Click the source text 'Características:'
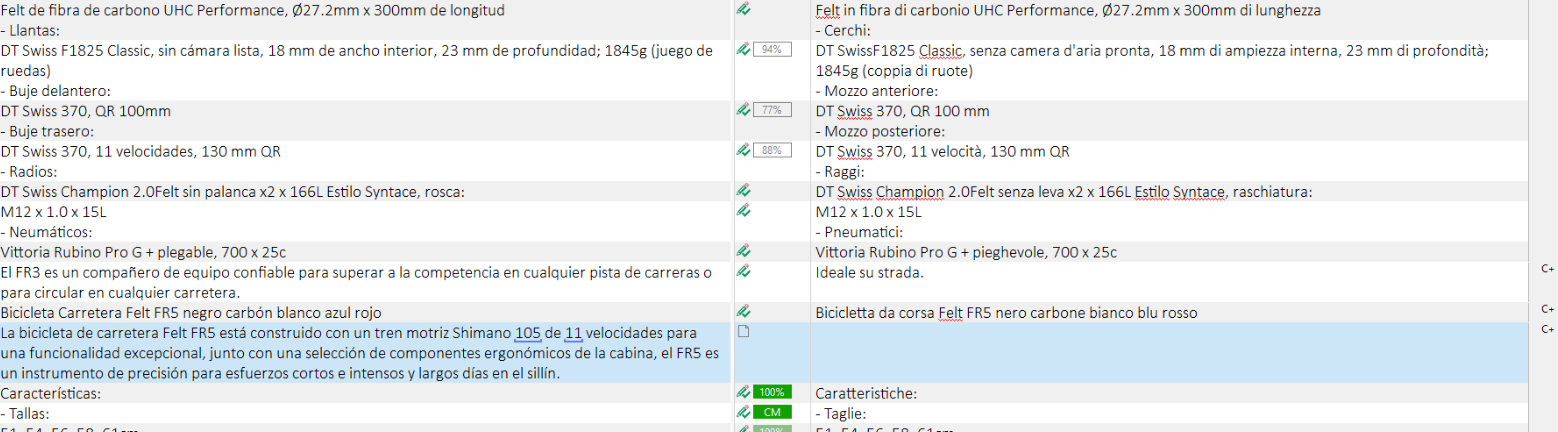The height and width of the screenshot is (432, 1558). 50,394
